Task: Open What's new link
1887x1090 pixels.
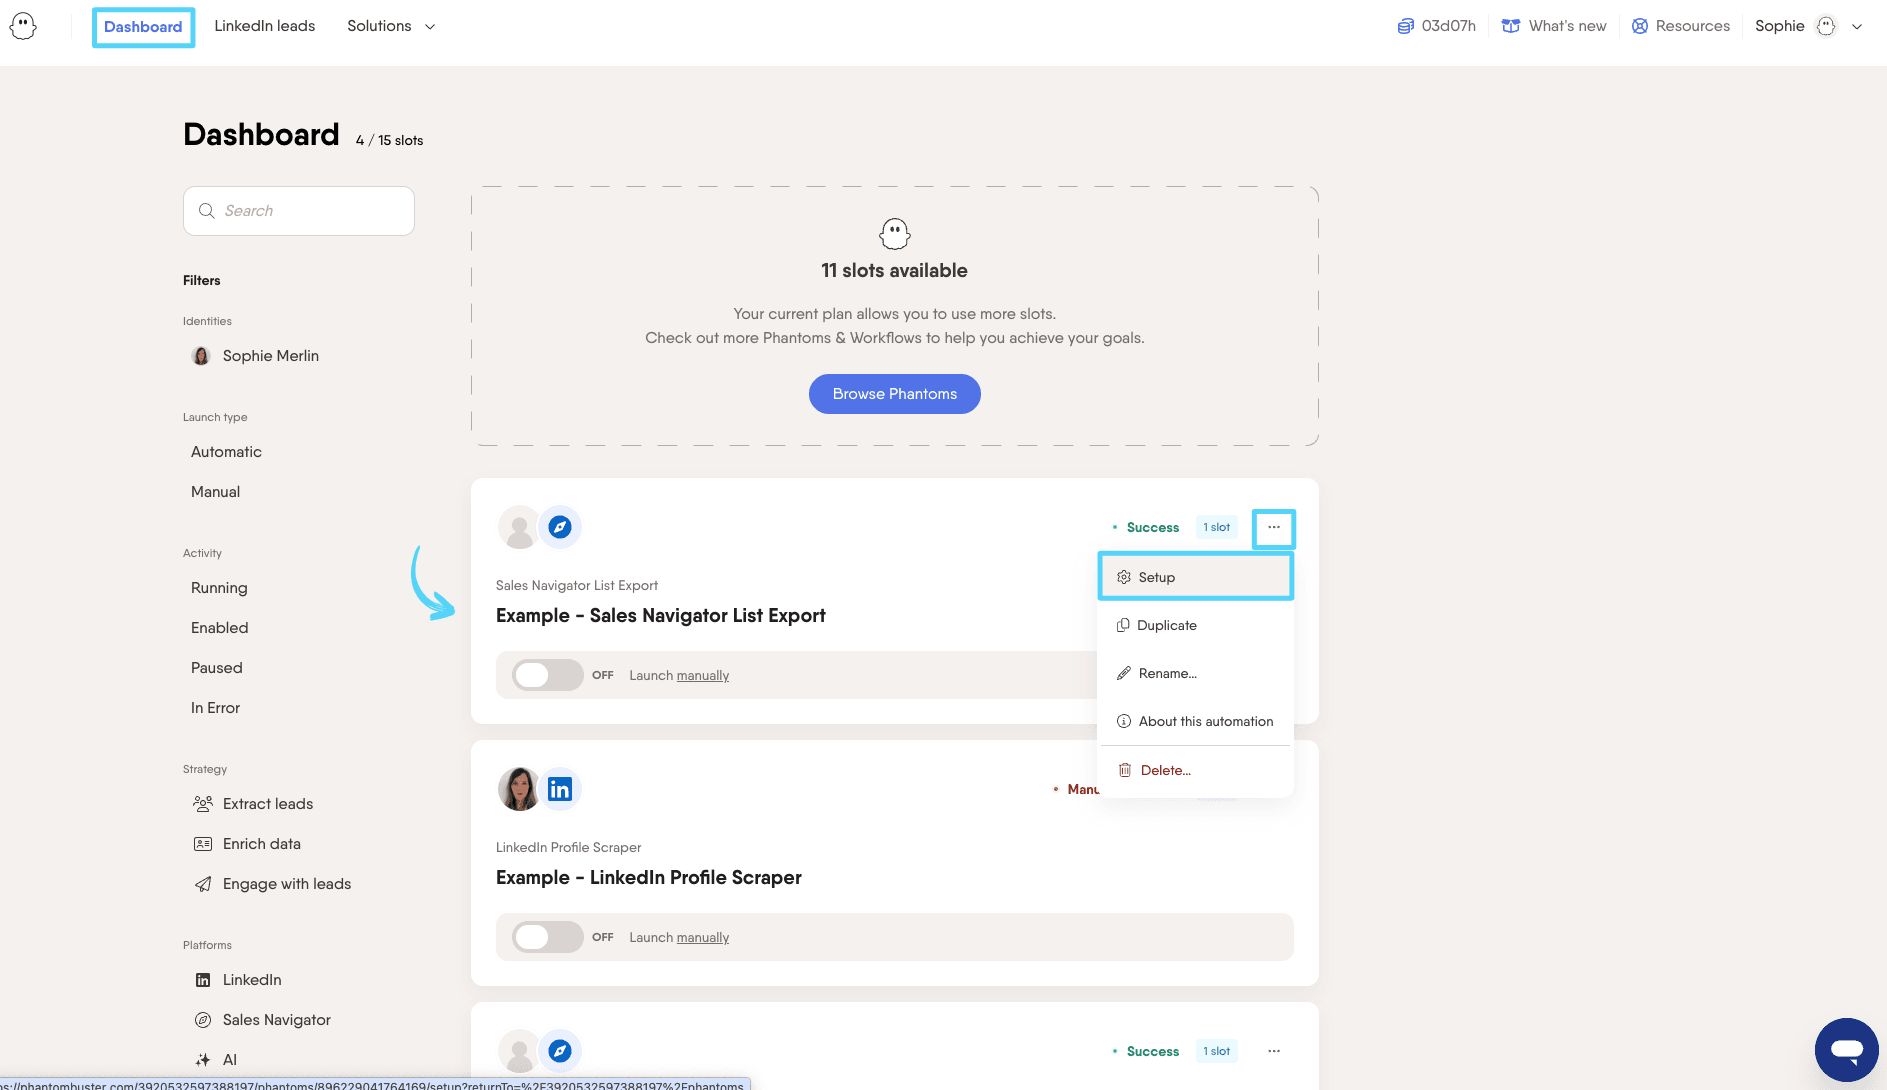Action: tap(1567, 26)
